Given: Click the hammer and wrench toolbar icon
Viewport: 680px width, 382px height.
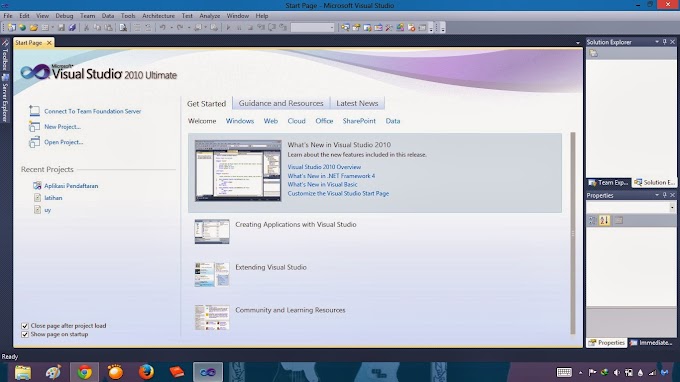Looking at the screenshot, I should (389, 27).
